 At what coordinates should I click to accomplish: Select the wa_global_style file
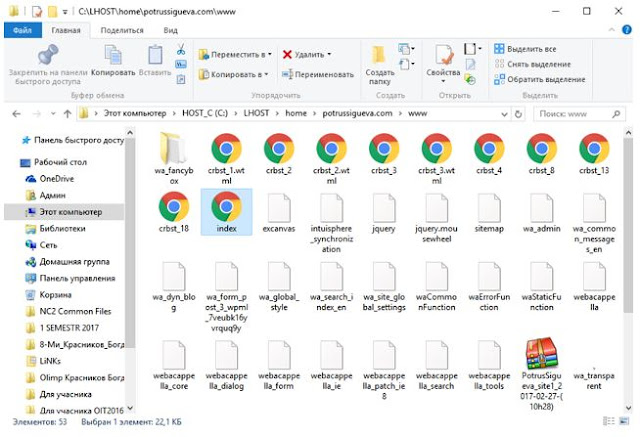[x=279, y=287]
